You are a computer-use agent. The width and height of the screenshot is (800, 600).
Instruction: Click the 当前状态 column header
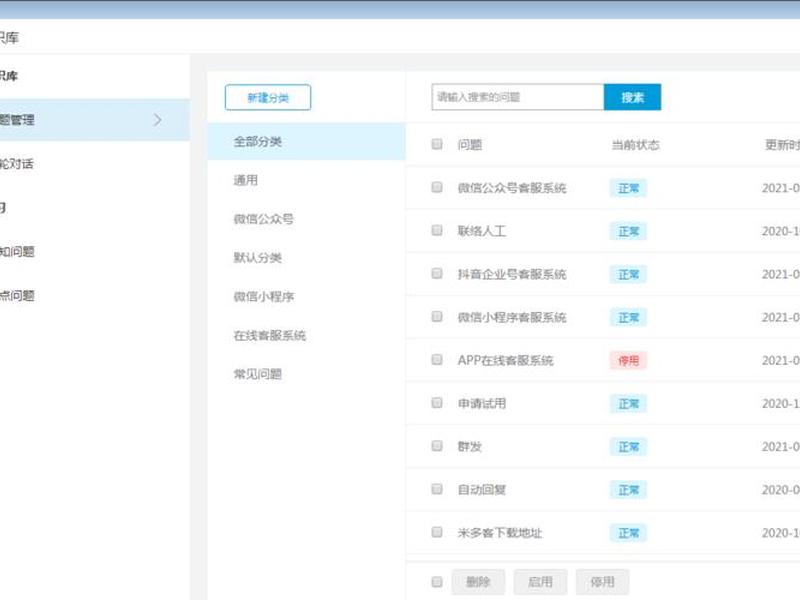click(636, 145)
